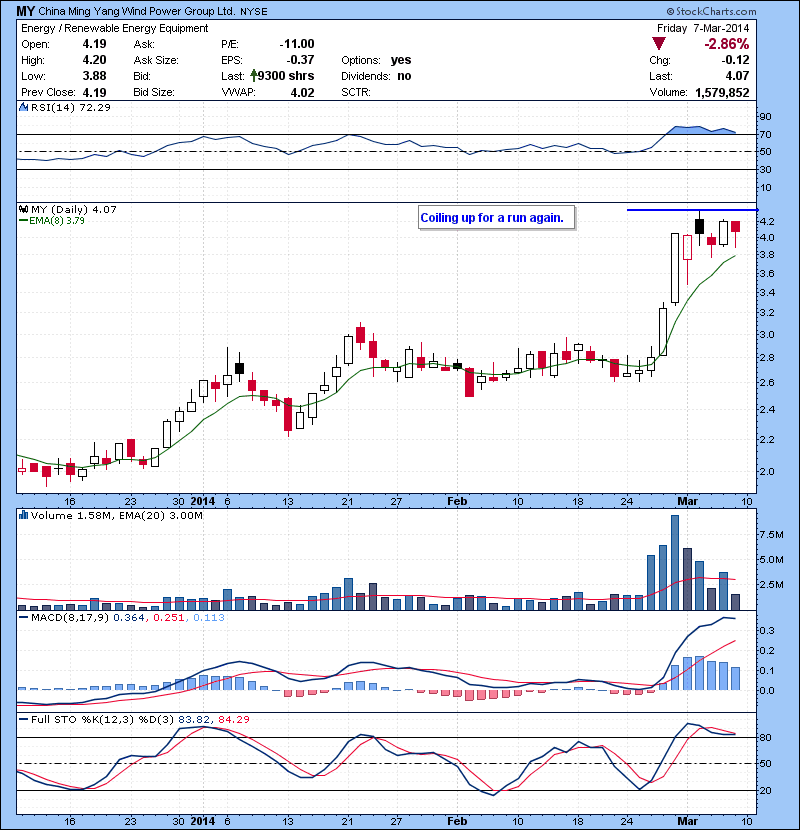800x830 pixels.
Task: Click the stochastic %D value 84.29
Action: click(233, 719)
